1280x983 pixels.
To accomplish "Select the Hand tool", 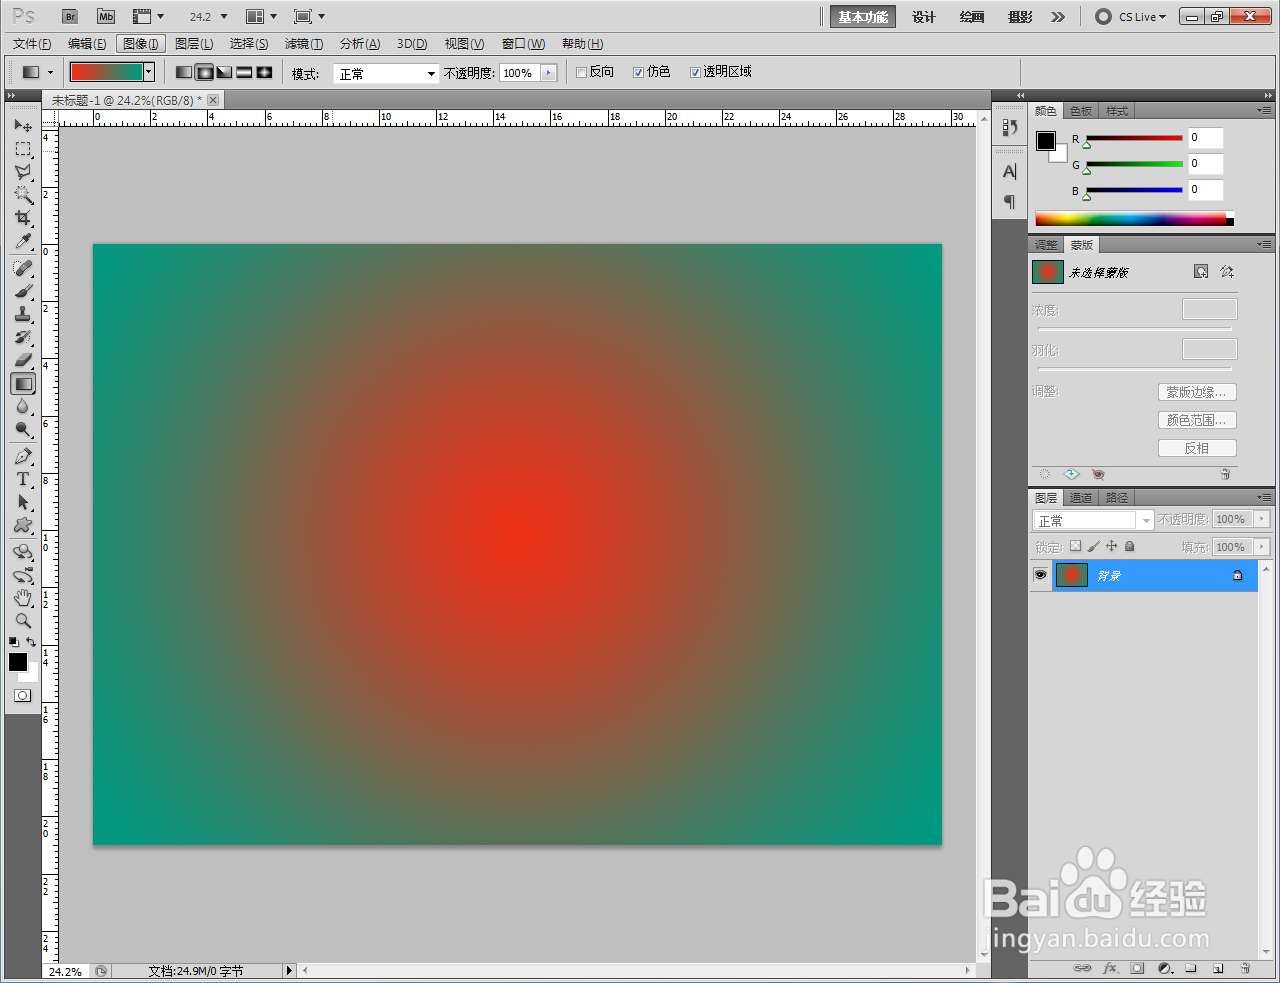I will tap(23, 598).
